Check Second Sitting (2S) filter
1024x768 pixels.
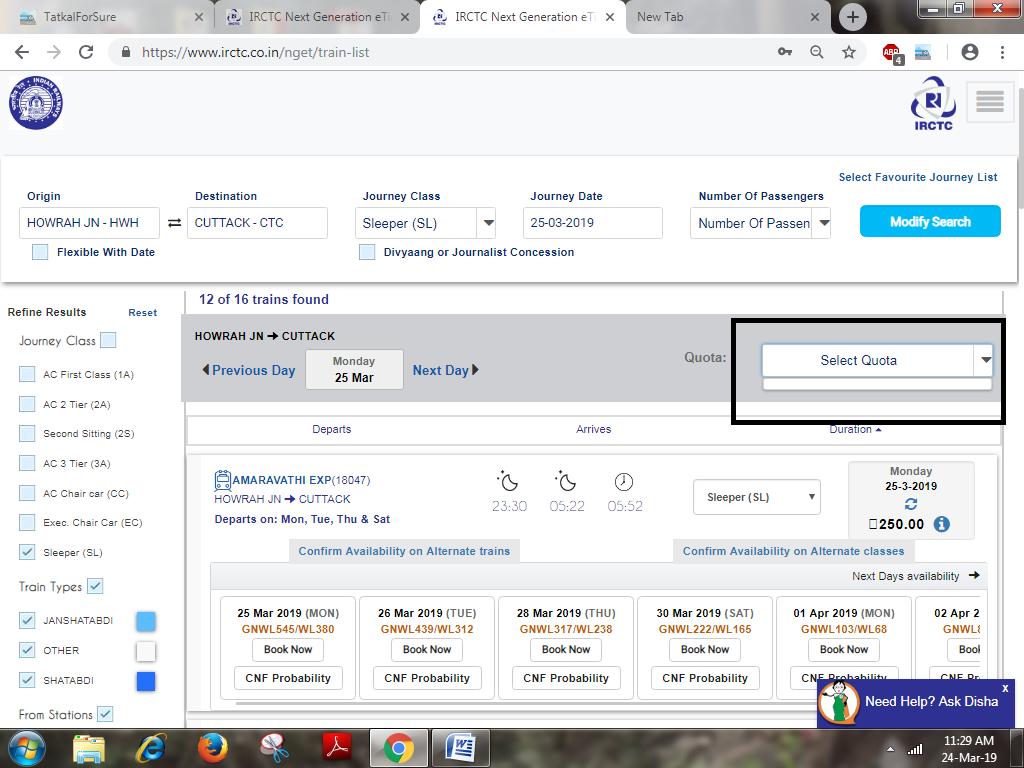click(27, 434)
